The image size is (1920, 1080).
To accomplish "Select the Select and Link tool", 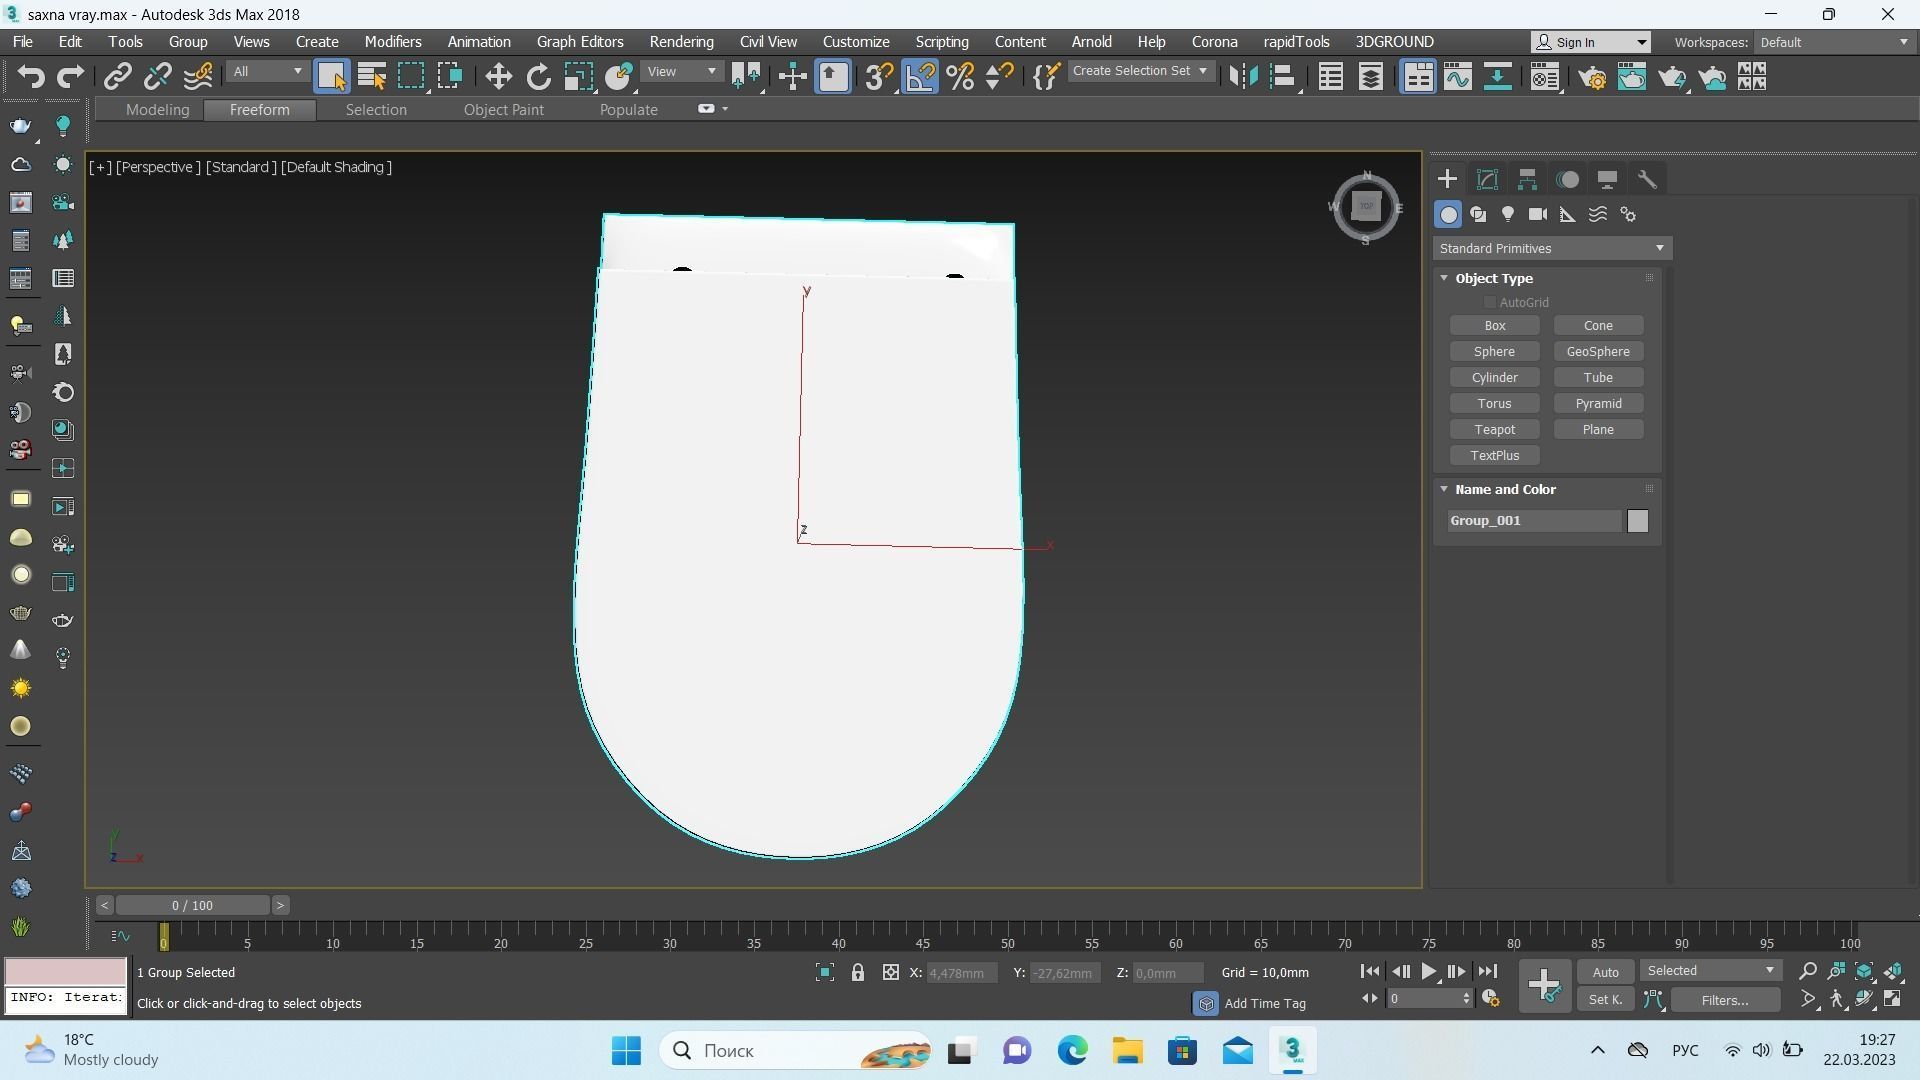I will pos(118,77).
